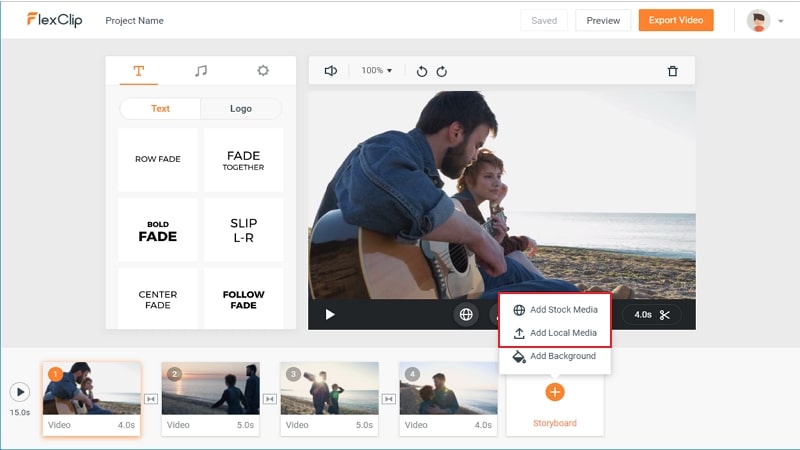The image size is (800, 450).
Task: Click the Saved button
Action: (544, 20)
